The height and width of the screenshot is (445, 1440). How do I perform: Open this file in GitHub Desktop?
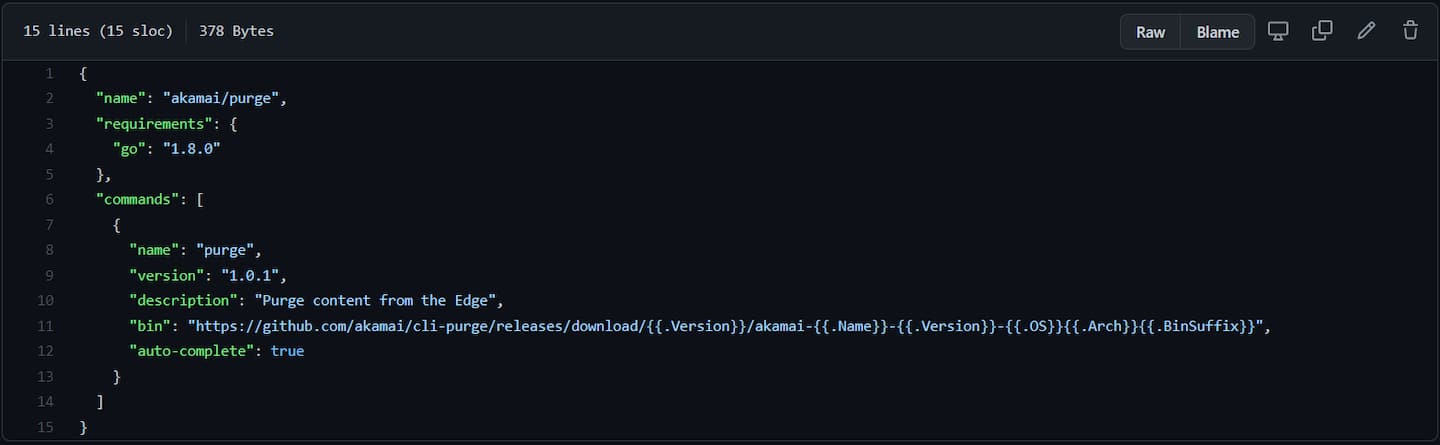1278,31
